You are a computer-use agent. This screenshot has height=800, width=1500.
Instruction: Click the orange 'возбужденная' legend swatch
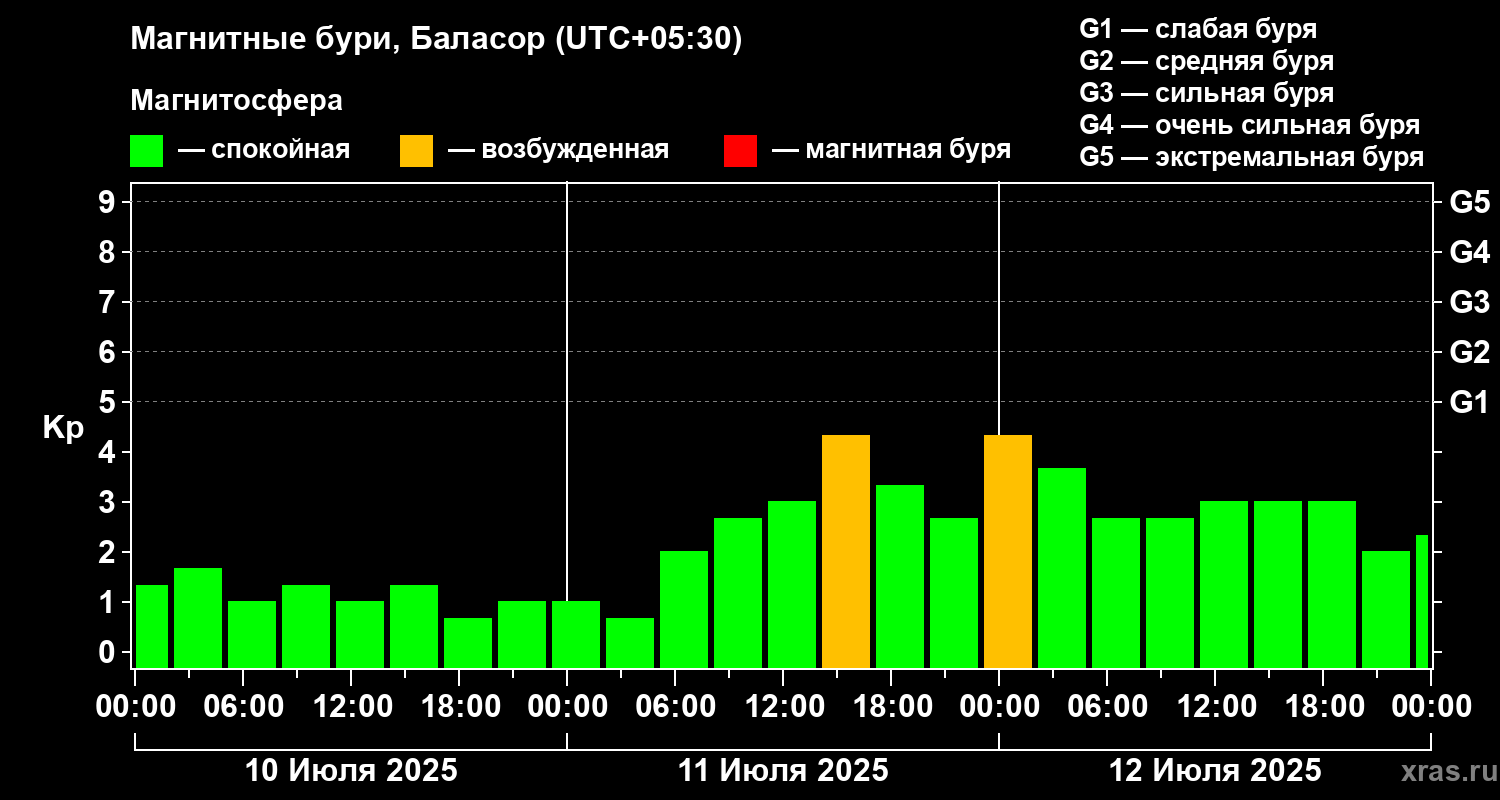point(416,151)
